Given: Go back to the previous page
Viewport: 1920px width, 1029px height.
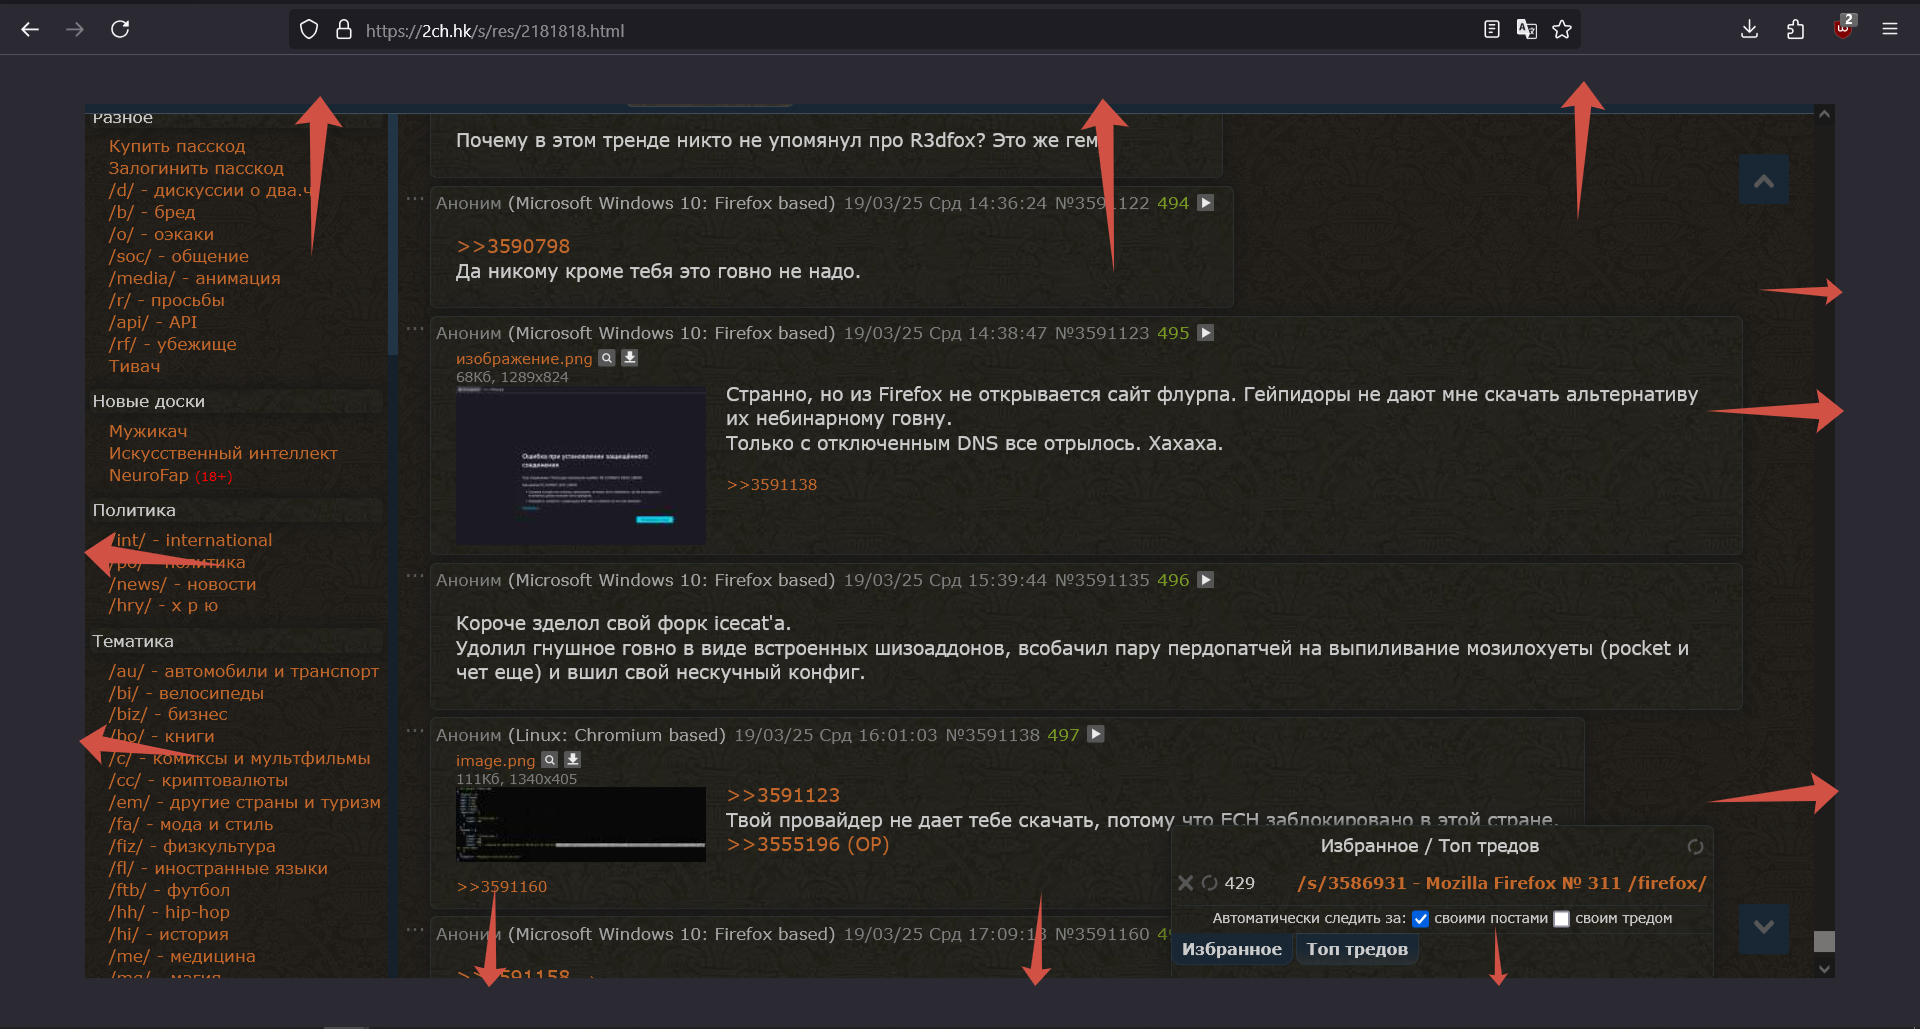Looking at the screenshot, I should click(30, 30).
